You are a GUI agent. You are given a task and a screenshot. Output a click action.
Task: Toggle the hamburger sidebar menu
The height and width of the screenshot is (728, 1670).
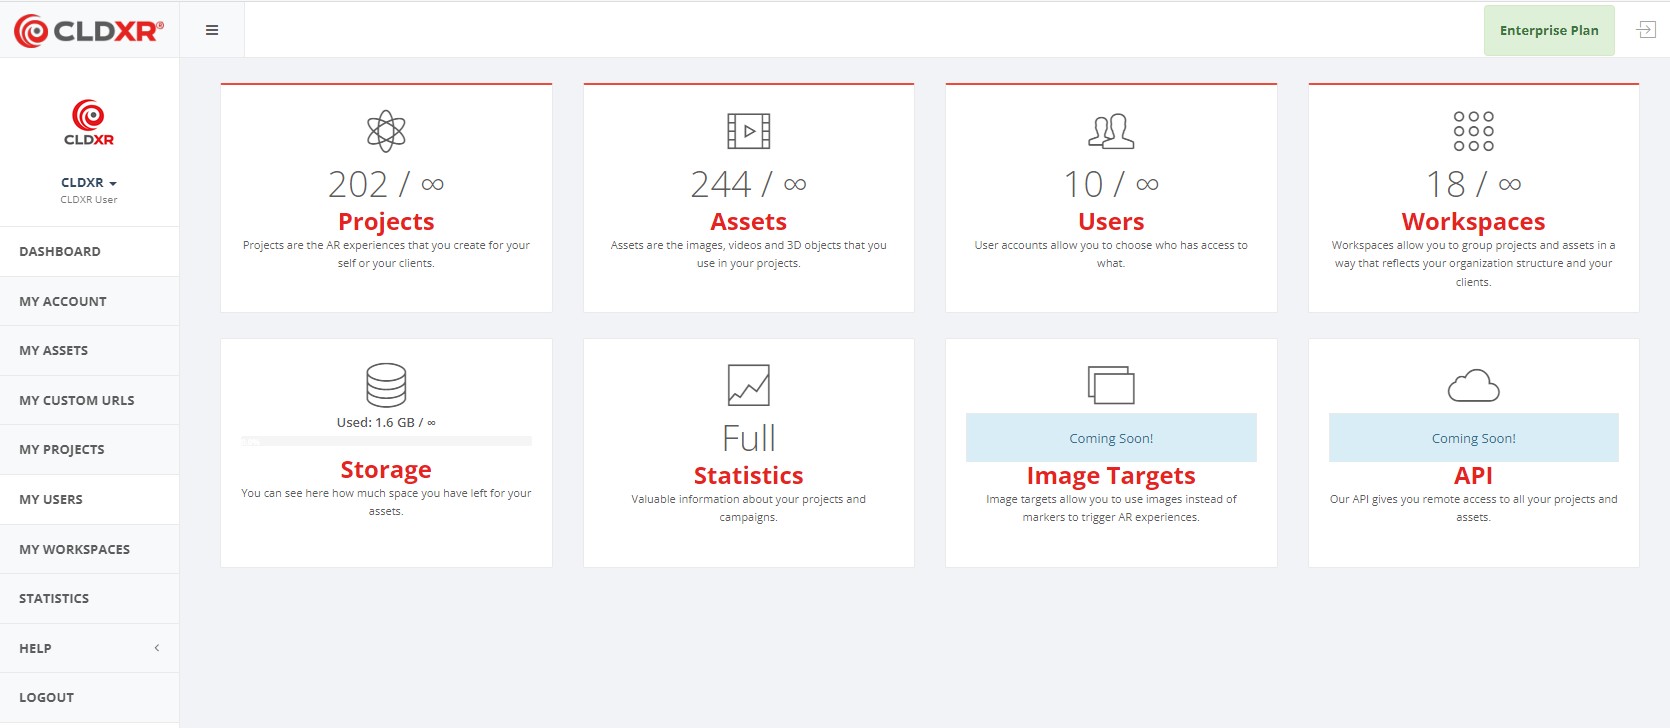pyautogui.click(x=212, y=30)
